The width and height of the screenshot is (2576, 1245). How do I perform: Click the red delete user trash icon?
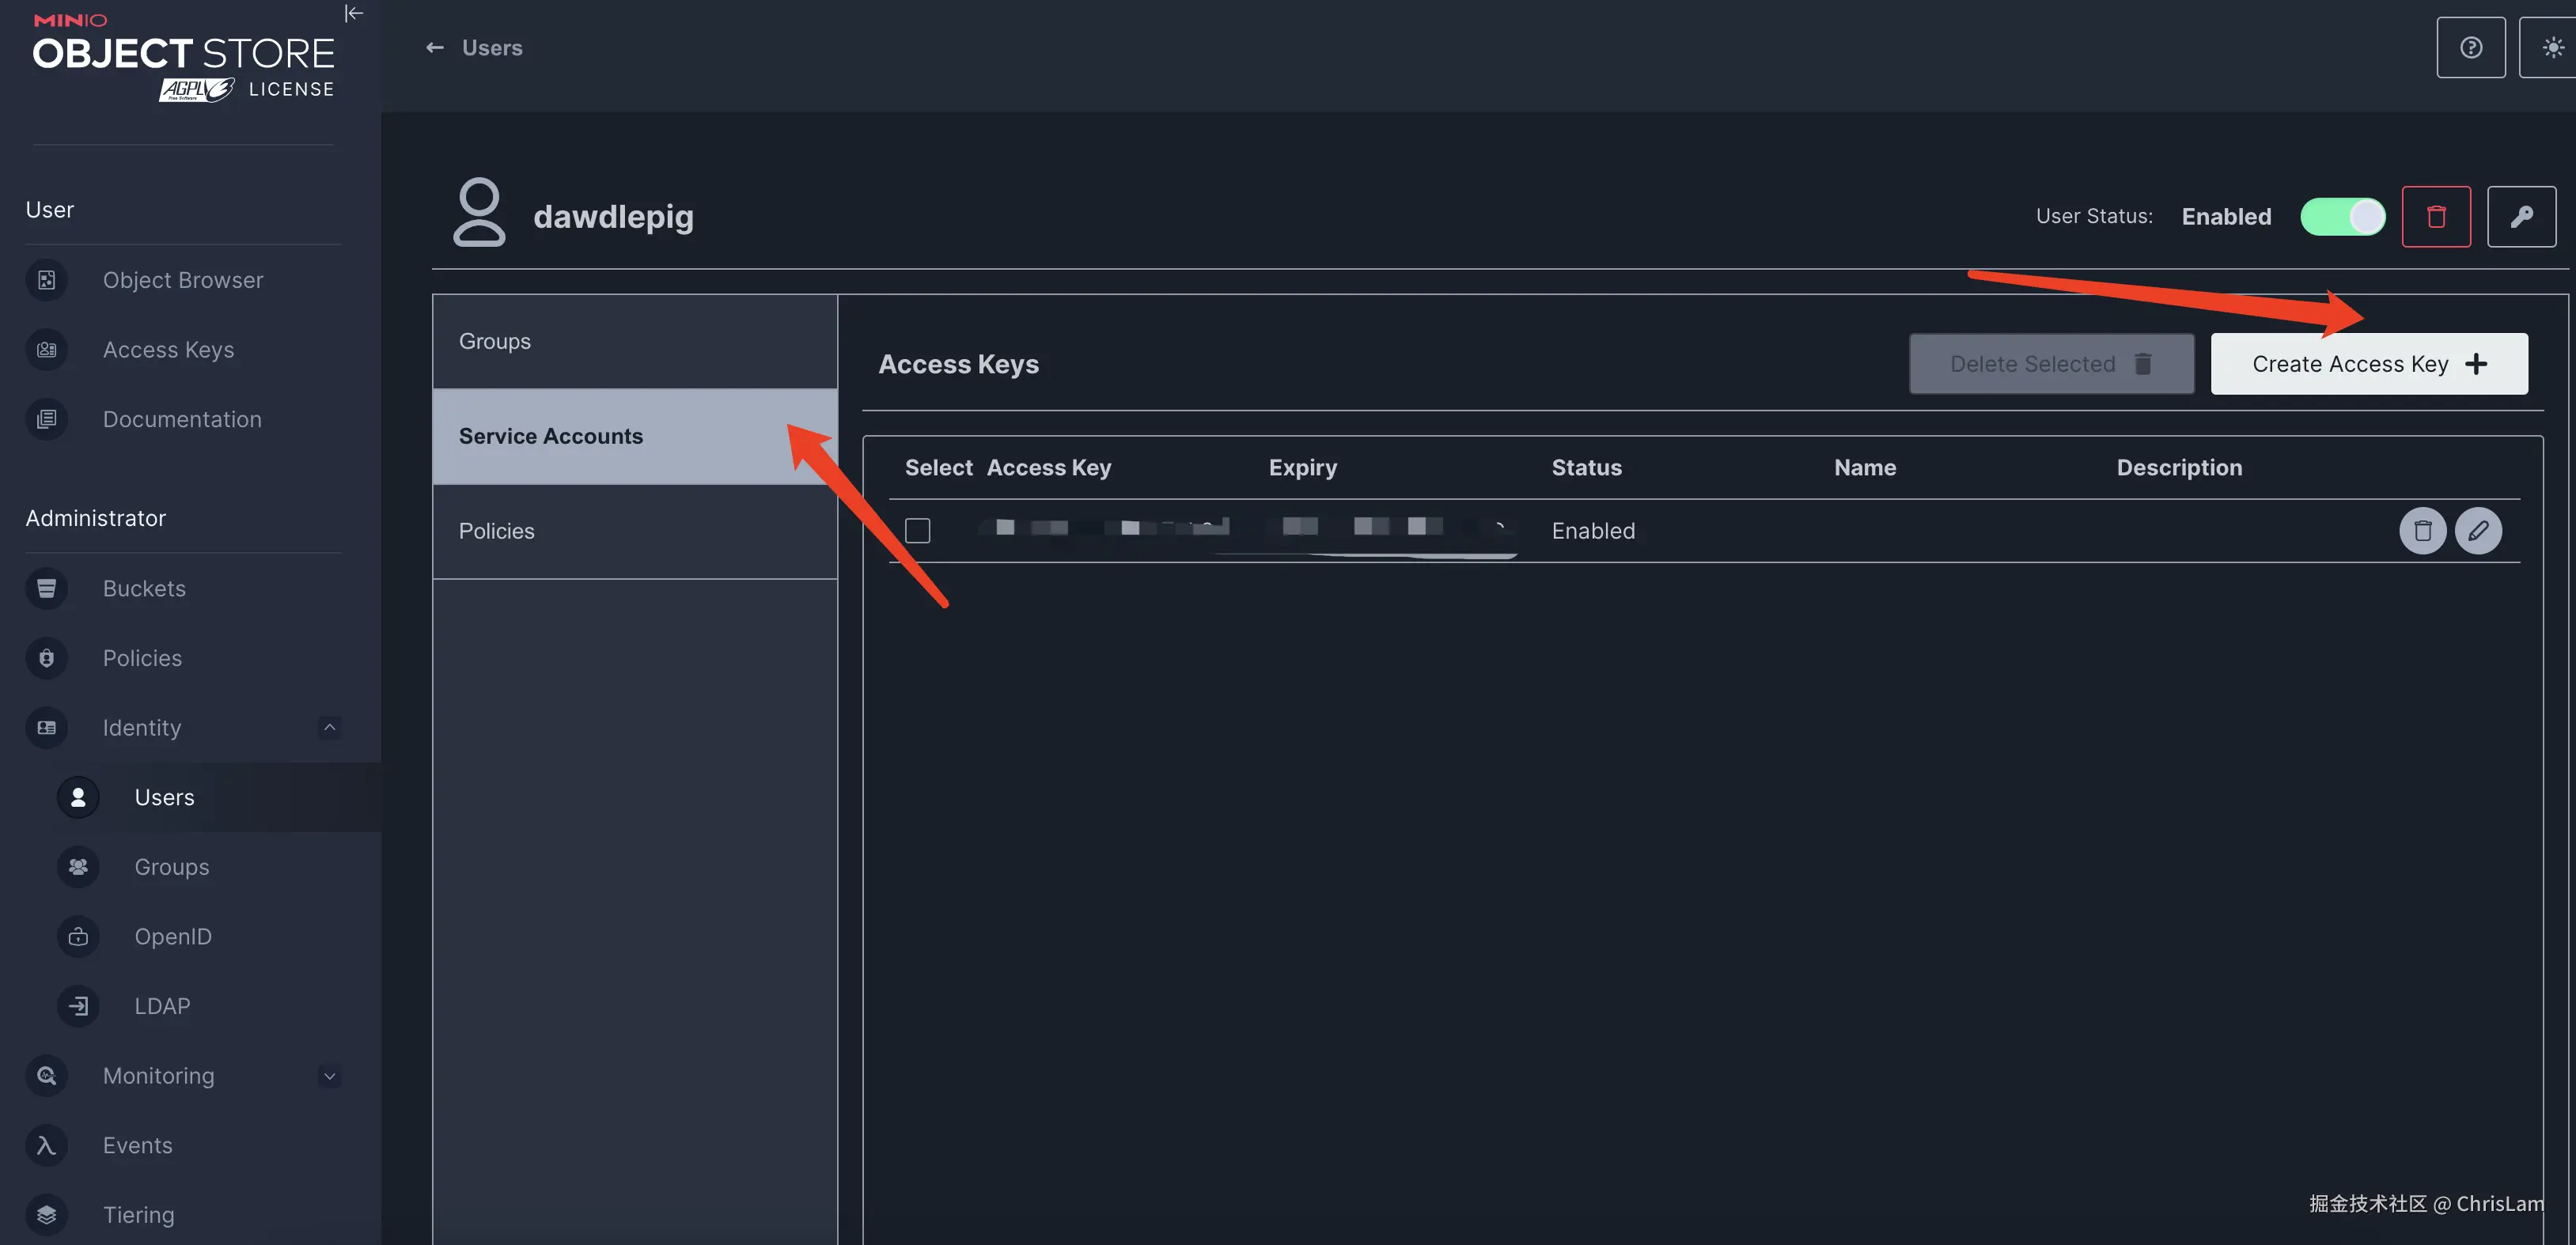click(x=2435, y=216)
